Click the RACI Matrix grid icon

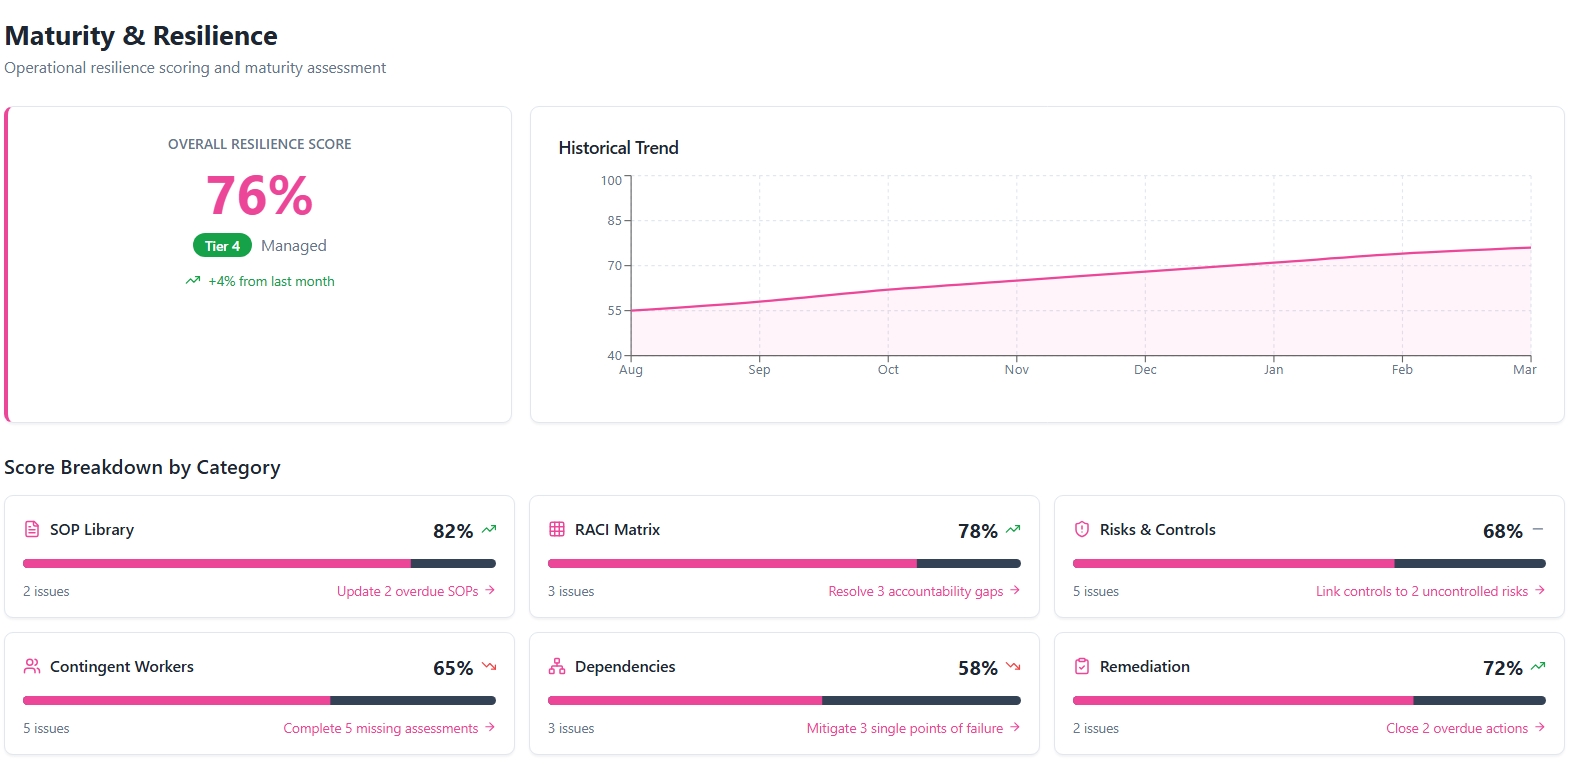pyautogui.click(x=557, y=529)
